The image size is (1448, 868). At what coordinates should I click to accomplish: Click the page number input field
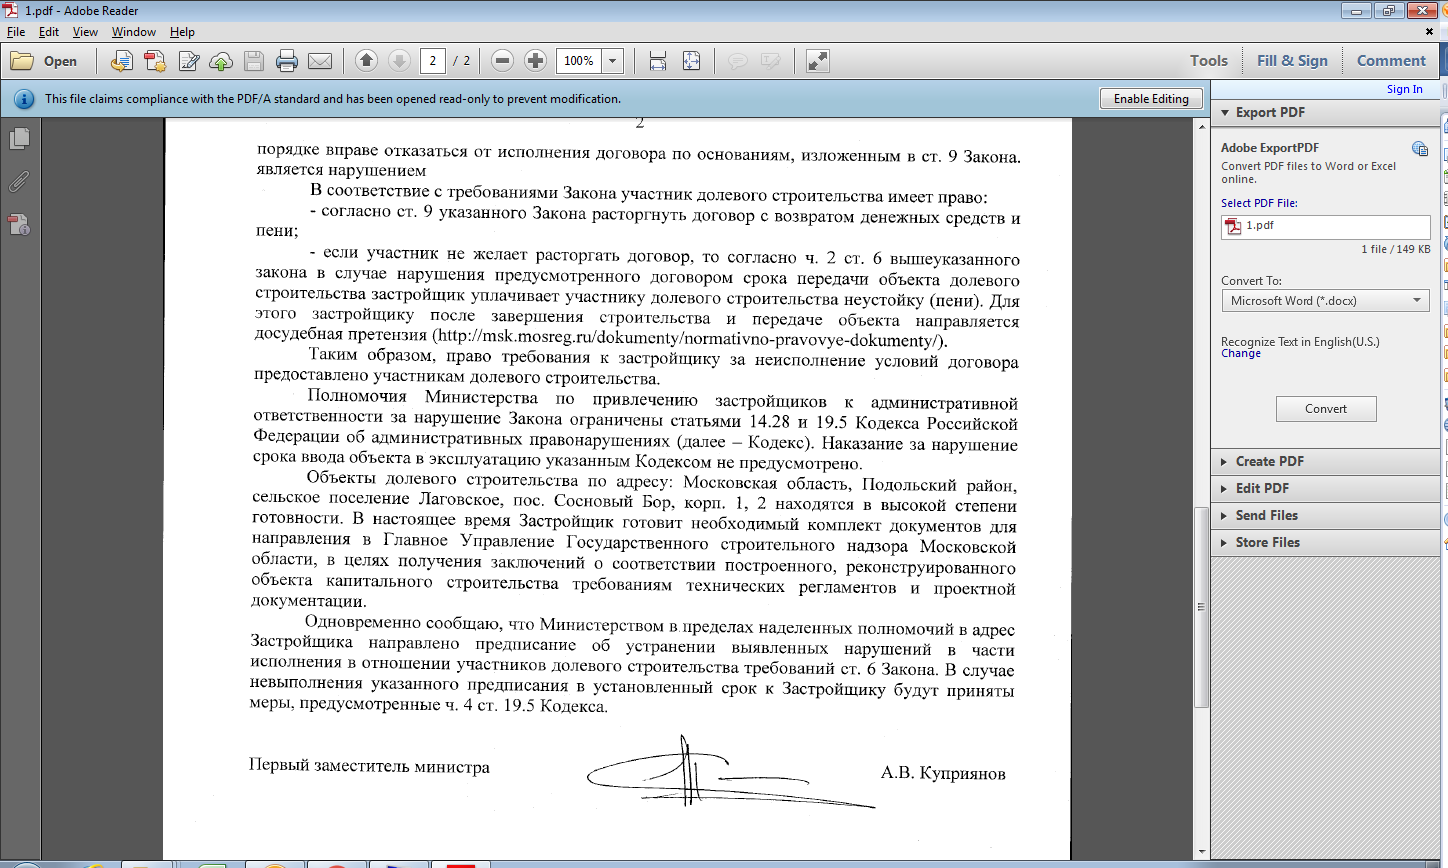tap(432, 61)
